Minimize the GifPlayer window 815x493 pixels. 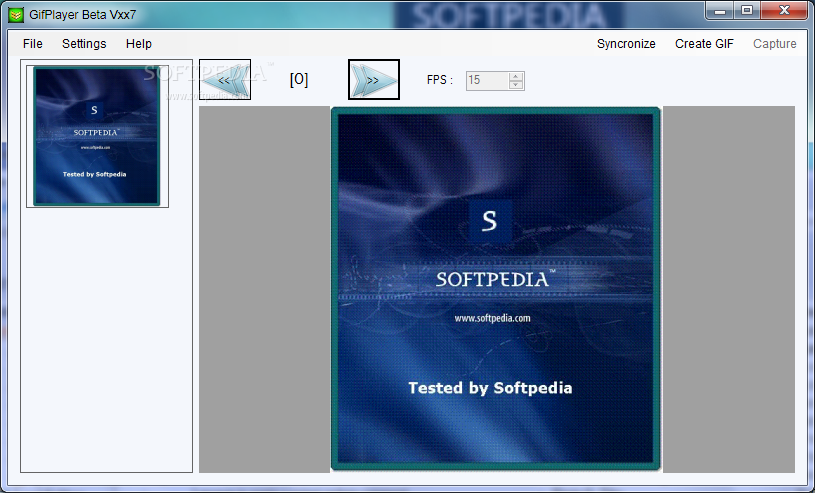[720, 10]
